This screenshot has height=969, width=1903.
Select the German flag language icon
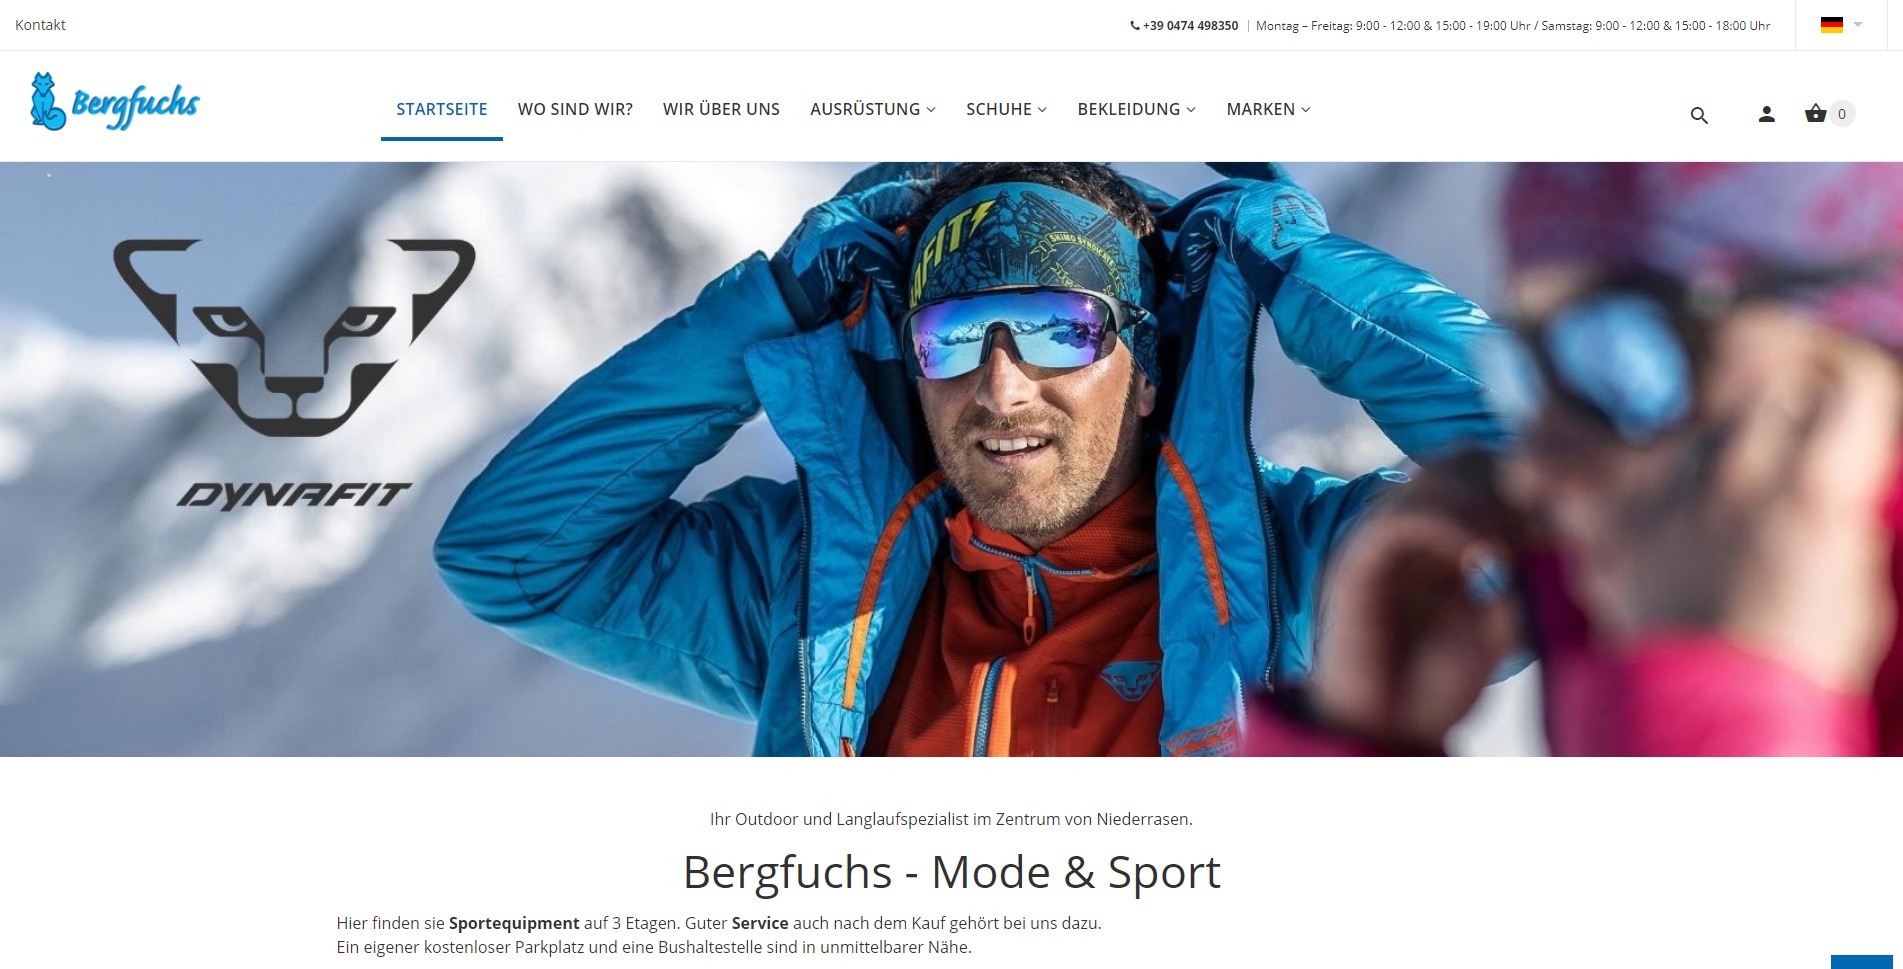1832,25
